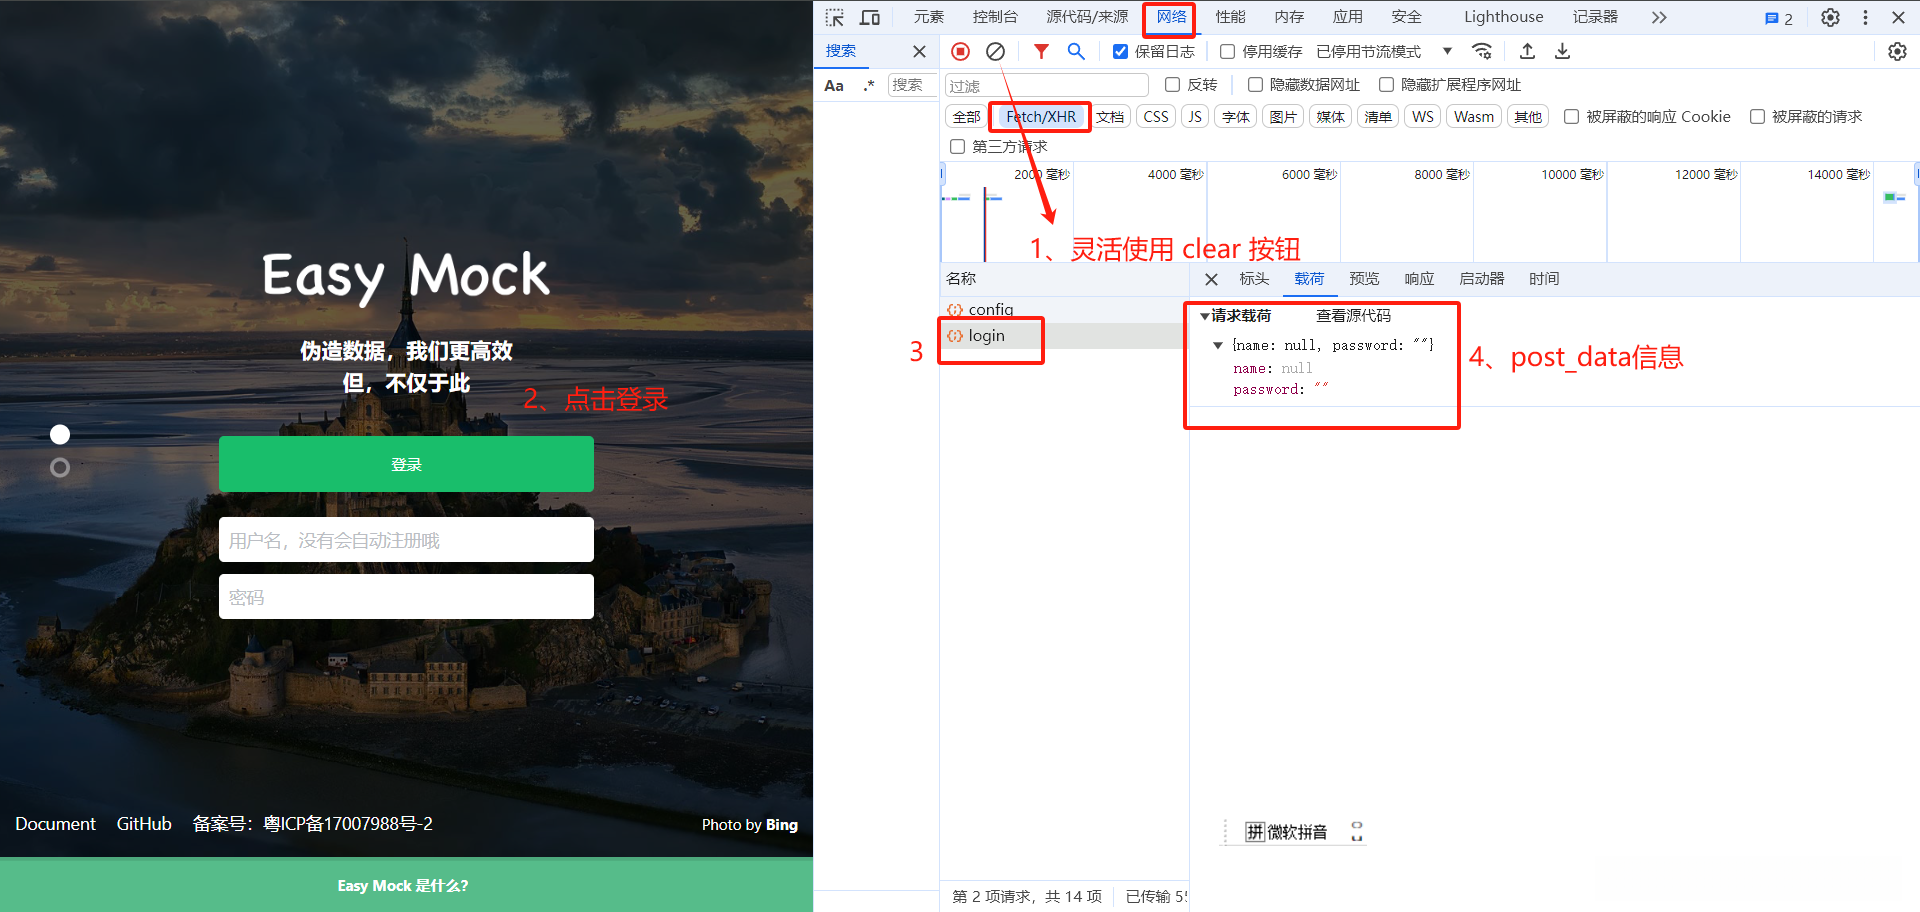This screenshot has height=912, width=1920.
Task: Focus the password input field
Action: [406, 597]
